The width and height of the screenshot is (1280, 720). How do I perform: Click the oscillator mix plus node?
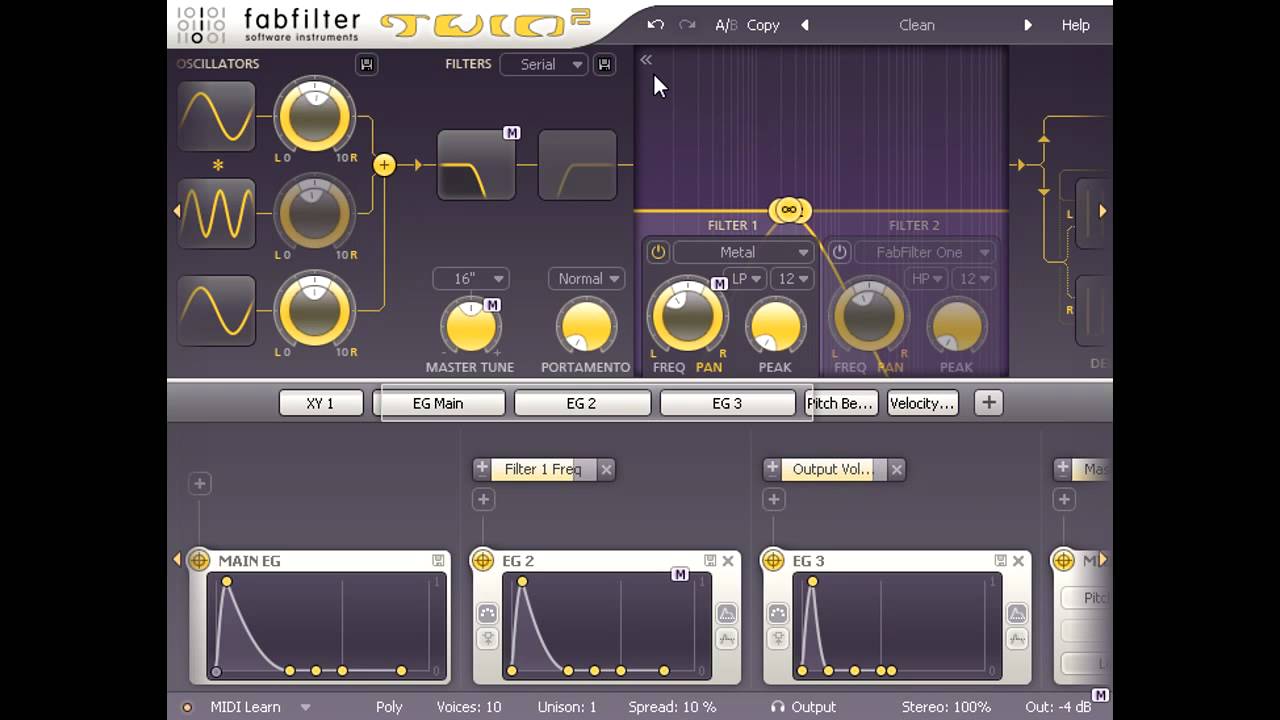coord(384,165)
